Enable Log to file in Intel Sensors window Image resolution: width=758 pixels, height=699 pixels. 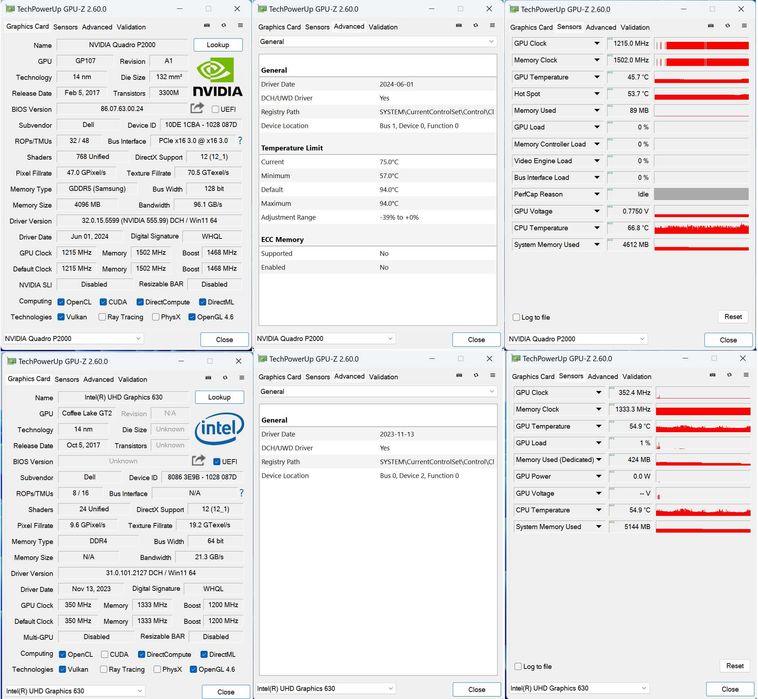[x=518, y=667]
